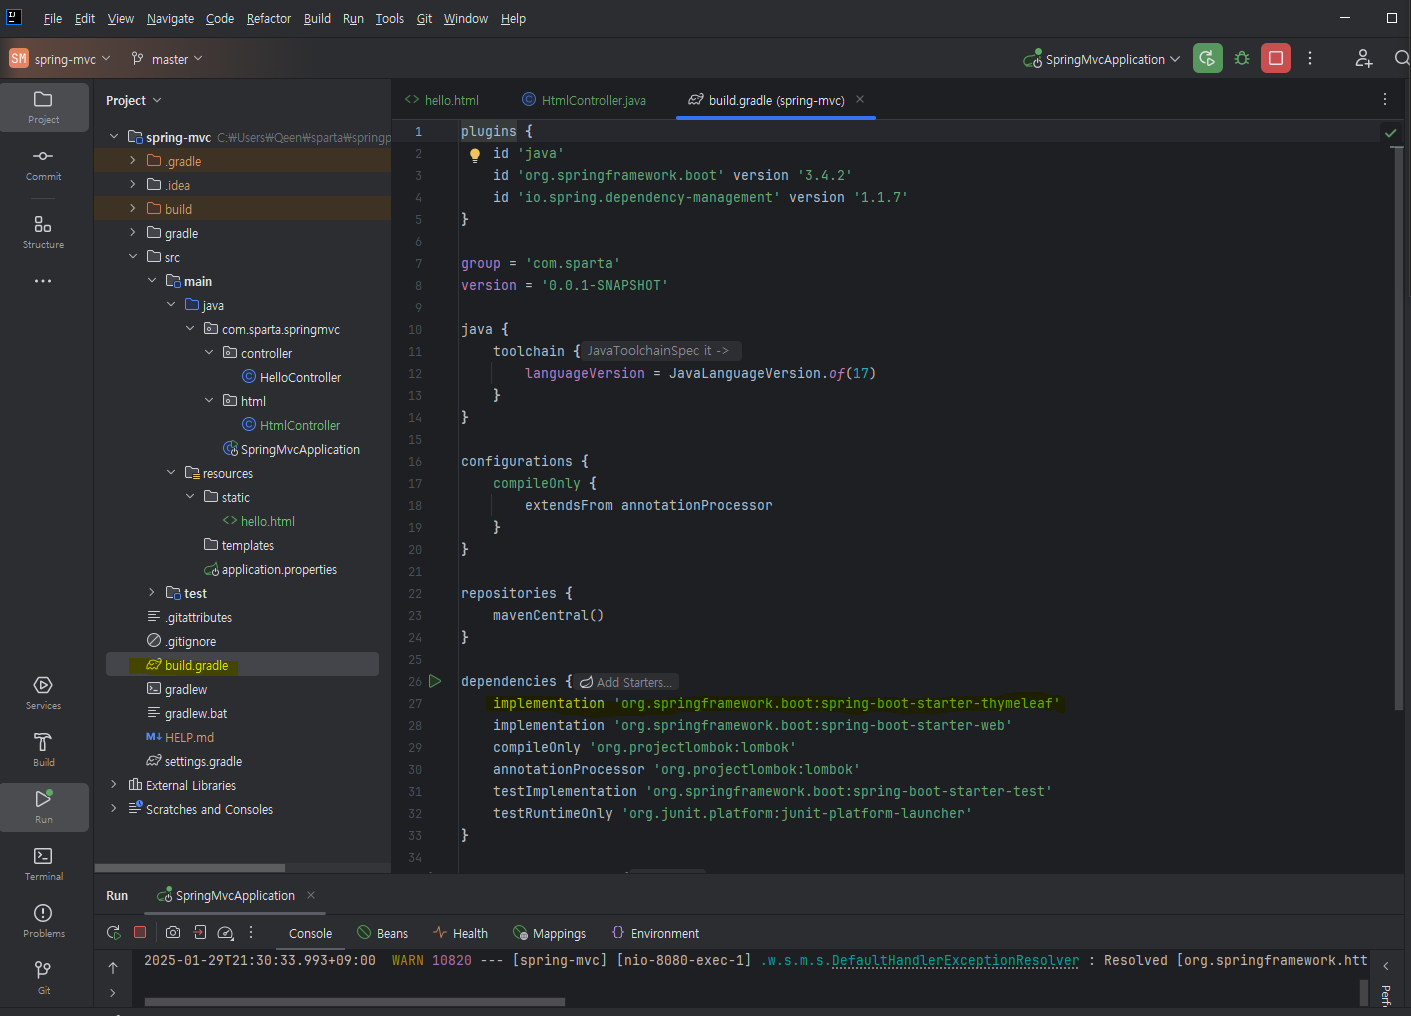Open the Problems tool window
This screenshot has height=1016, width=1411.
pyautogui.click(x=43, y=921)
